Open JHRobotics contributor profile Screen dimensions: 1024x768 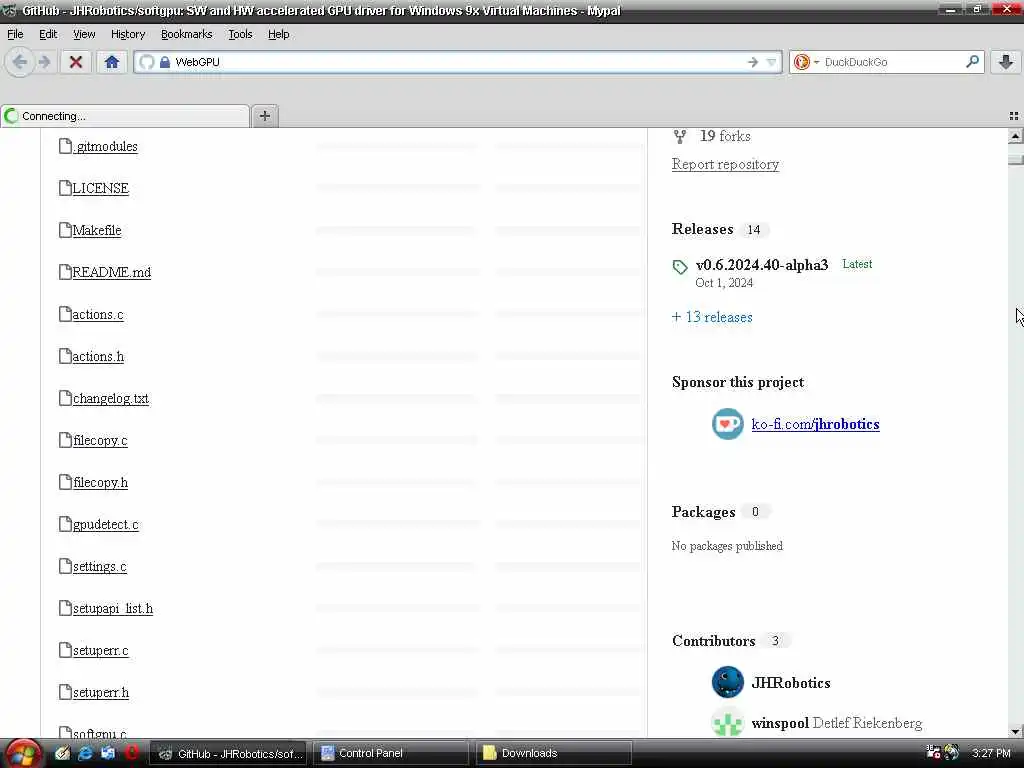790,683
